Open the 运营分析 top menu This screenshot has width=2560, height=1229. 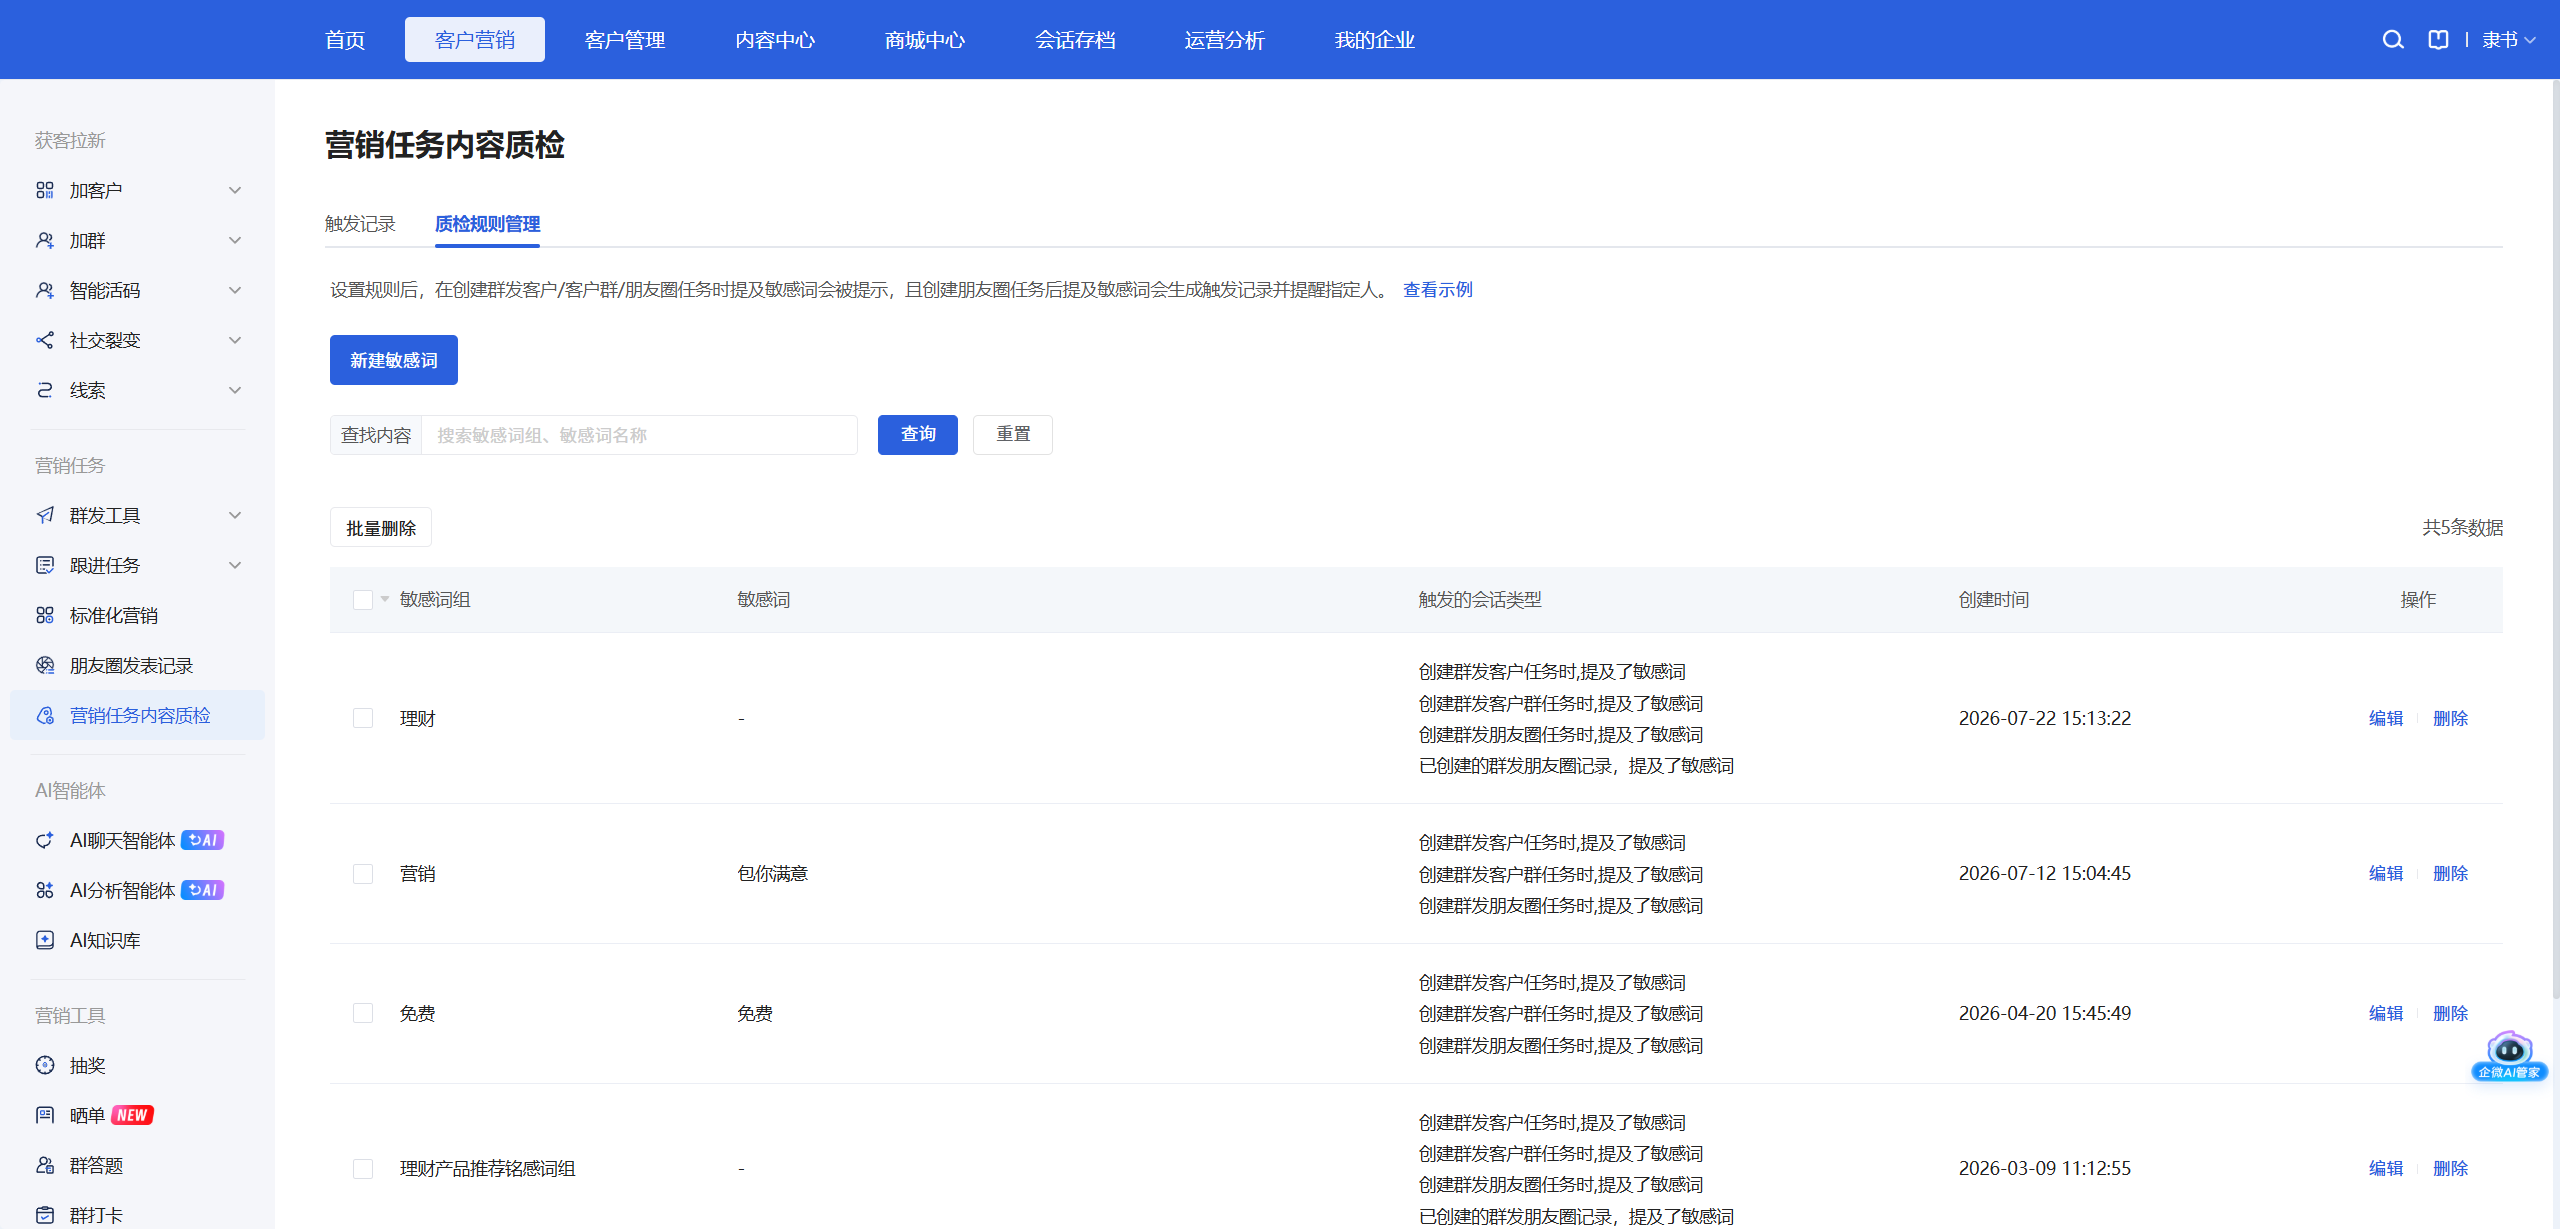[1225, 40]
